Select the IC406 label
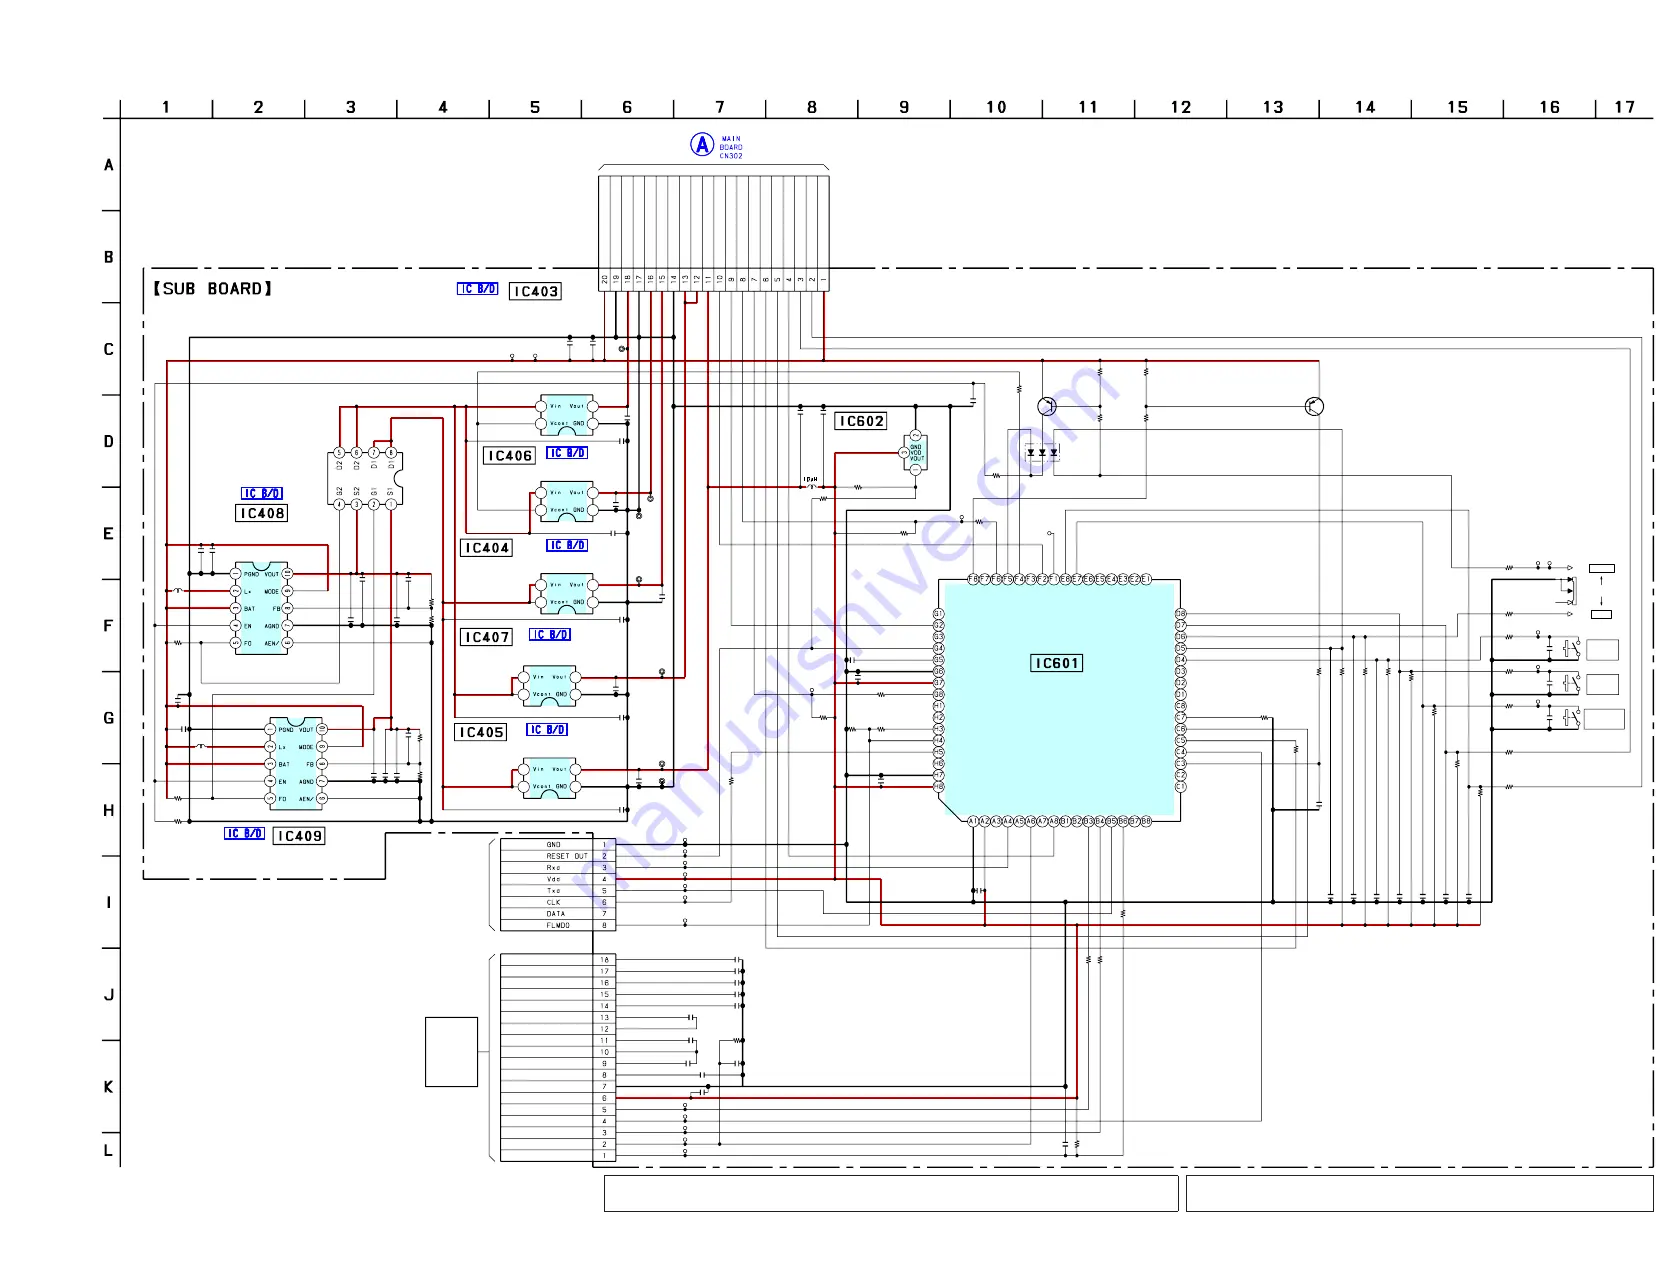The width and height of the screenshot is (1680, 1263). tap(510, 455)
